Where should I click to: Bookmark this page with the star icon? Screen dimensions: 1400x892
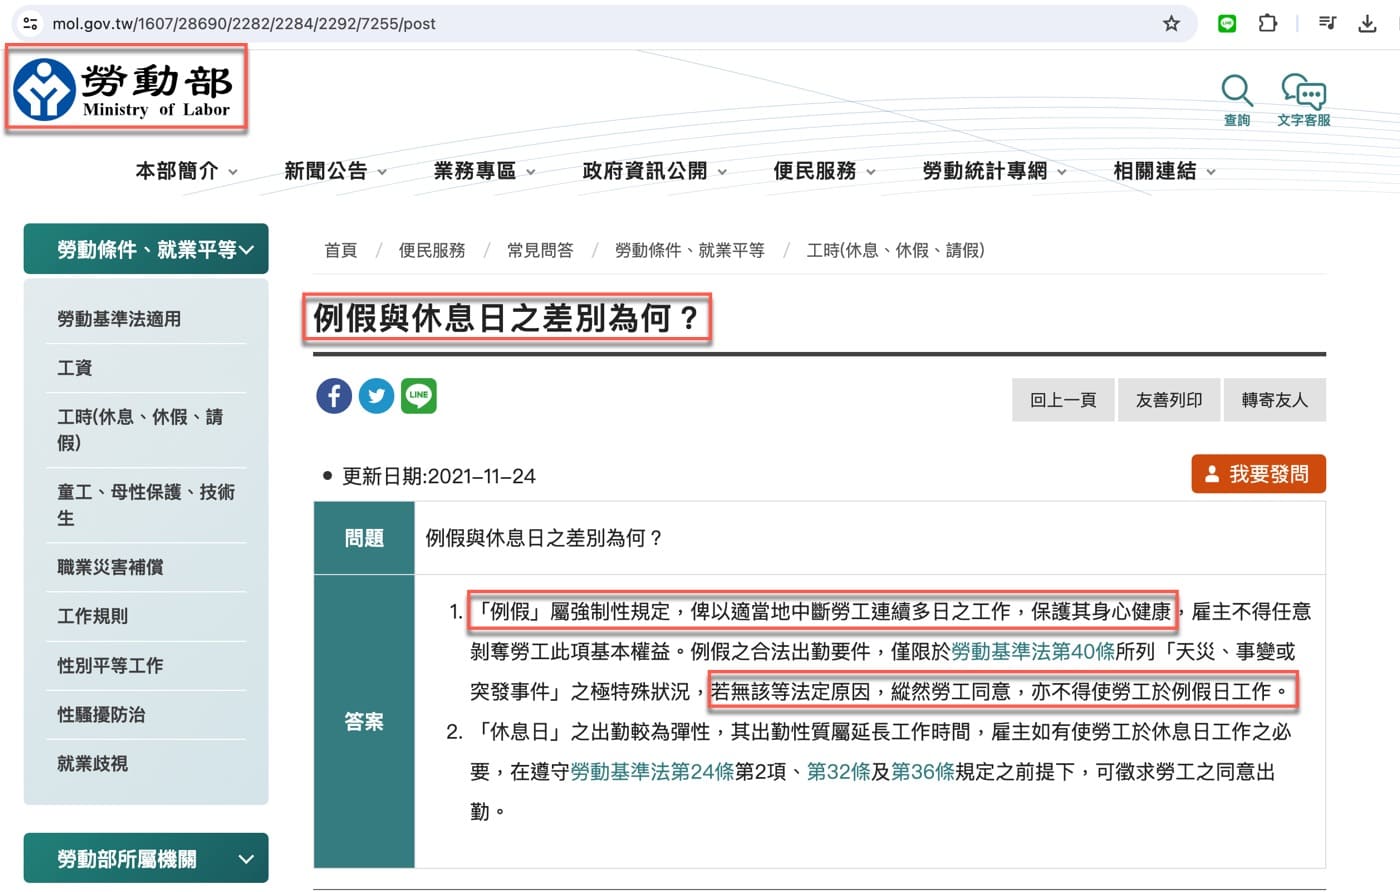pyautogui.click(x=1171, y=23)
